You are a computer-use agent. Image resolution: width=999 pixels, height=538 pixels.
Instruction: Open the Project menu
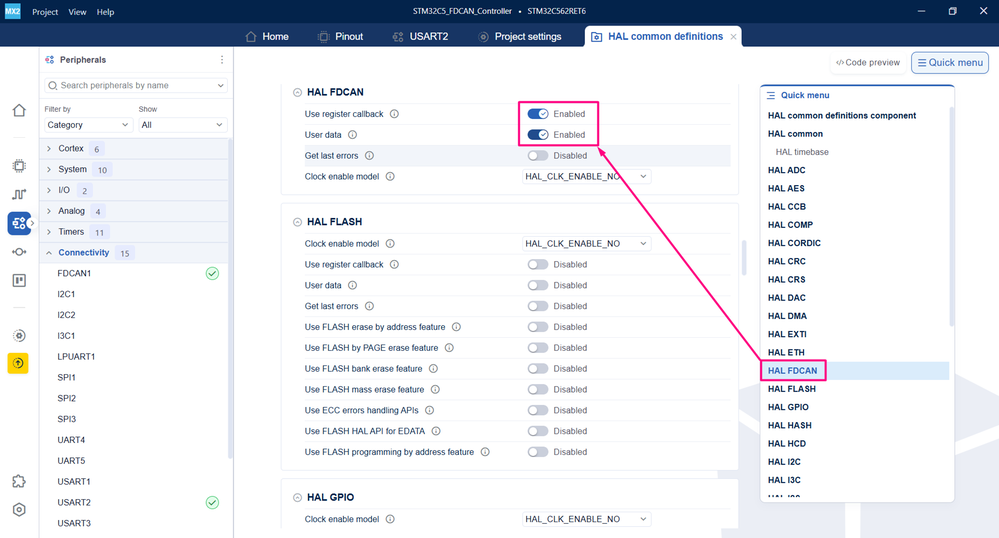coord(45,11)
